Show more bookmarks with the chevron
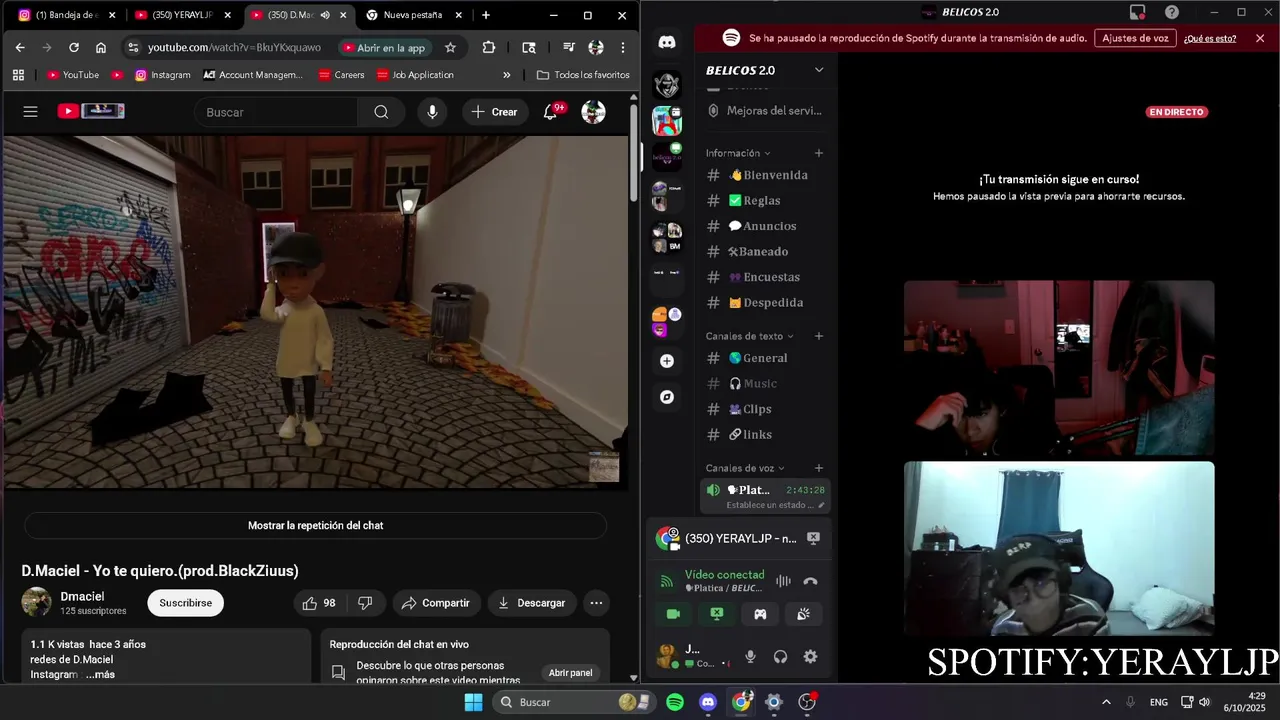Image resolution: width=1280 pixels, height=720 pixels. (x=506, y=75)
